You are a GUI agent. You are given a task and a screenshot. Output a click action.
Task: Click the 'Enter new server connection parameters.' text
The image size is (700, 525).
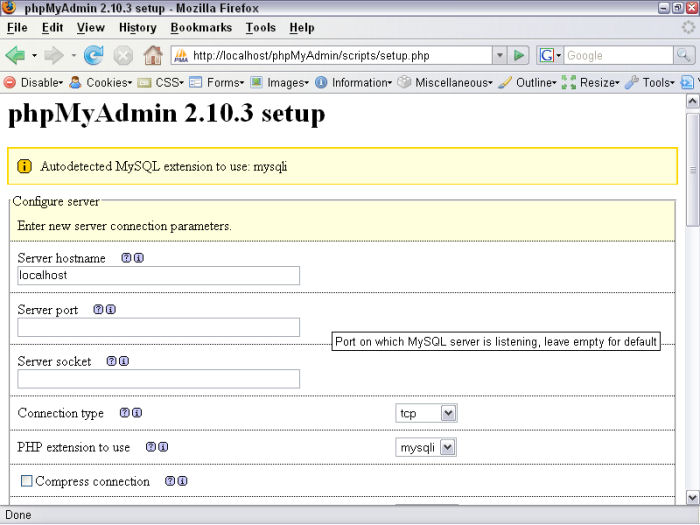(x=124, y=226)
